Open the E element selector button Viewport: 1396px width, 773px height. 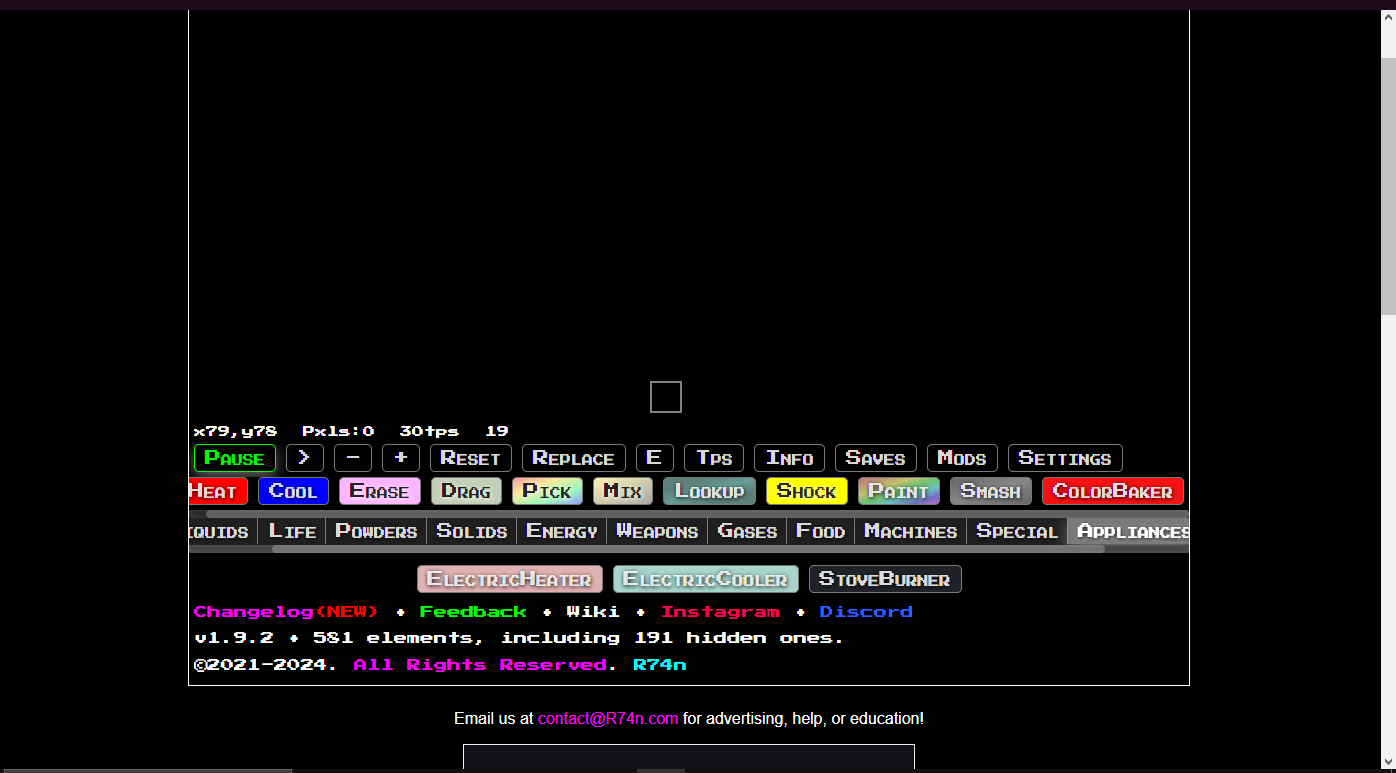[x=655, y=458]
